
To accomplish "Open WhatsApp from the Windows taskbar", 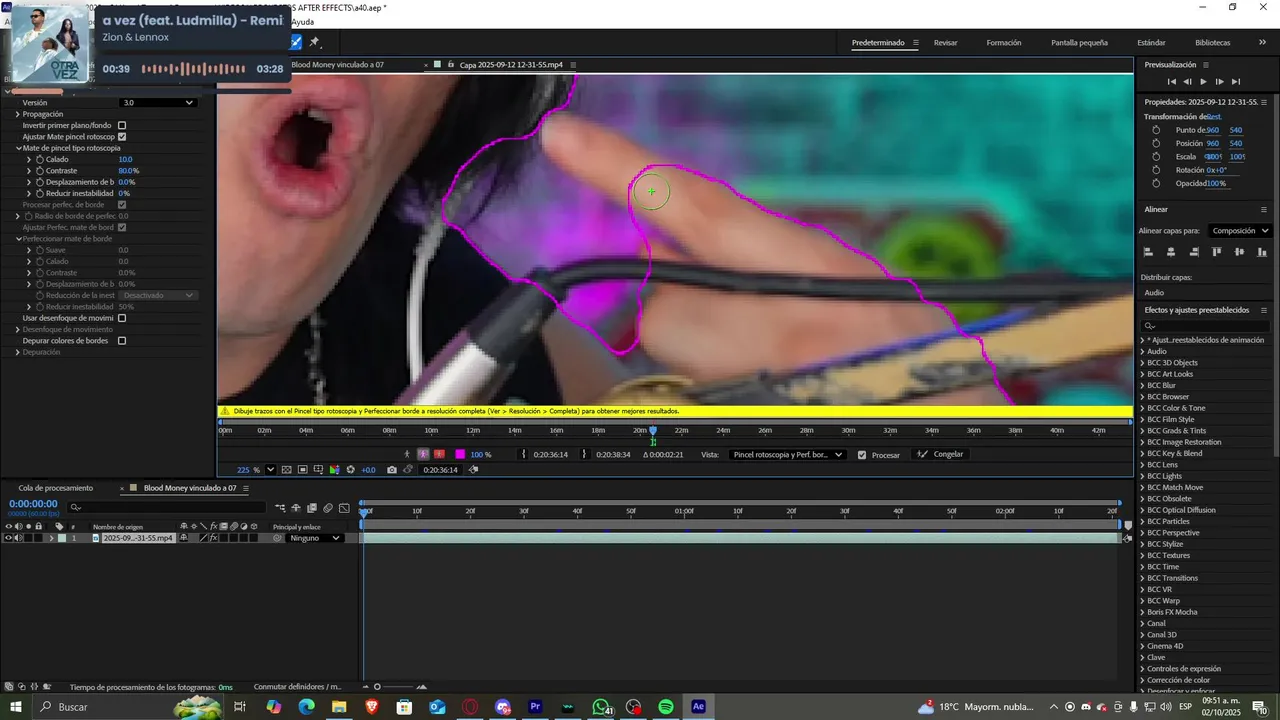I will (601, 707).
